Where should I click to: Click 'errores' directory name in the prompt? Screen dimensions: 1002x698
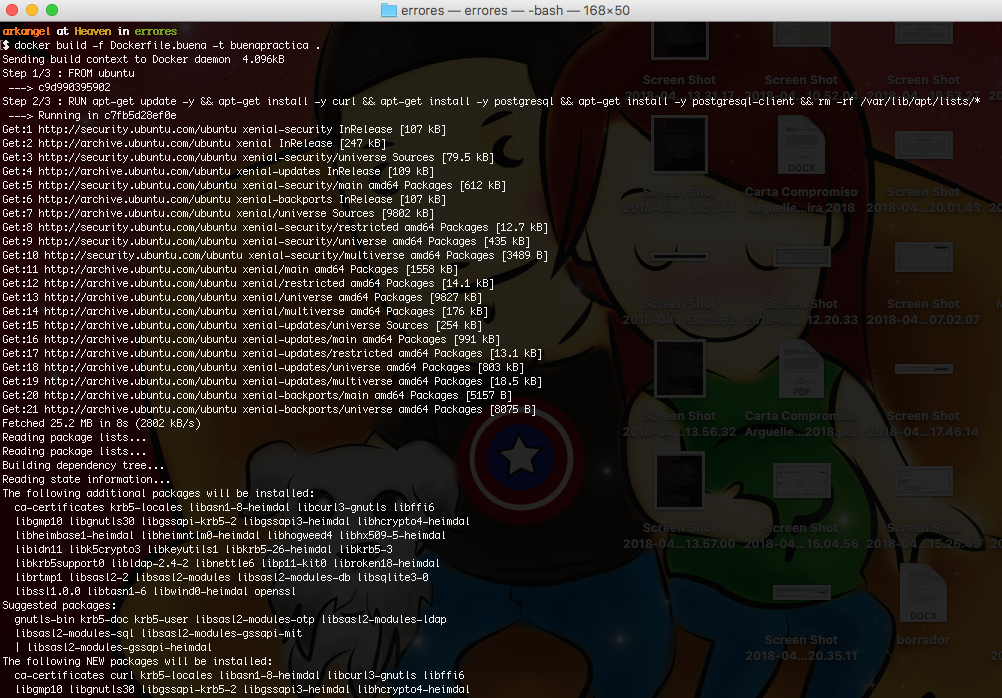coord(156,31)
